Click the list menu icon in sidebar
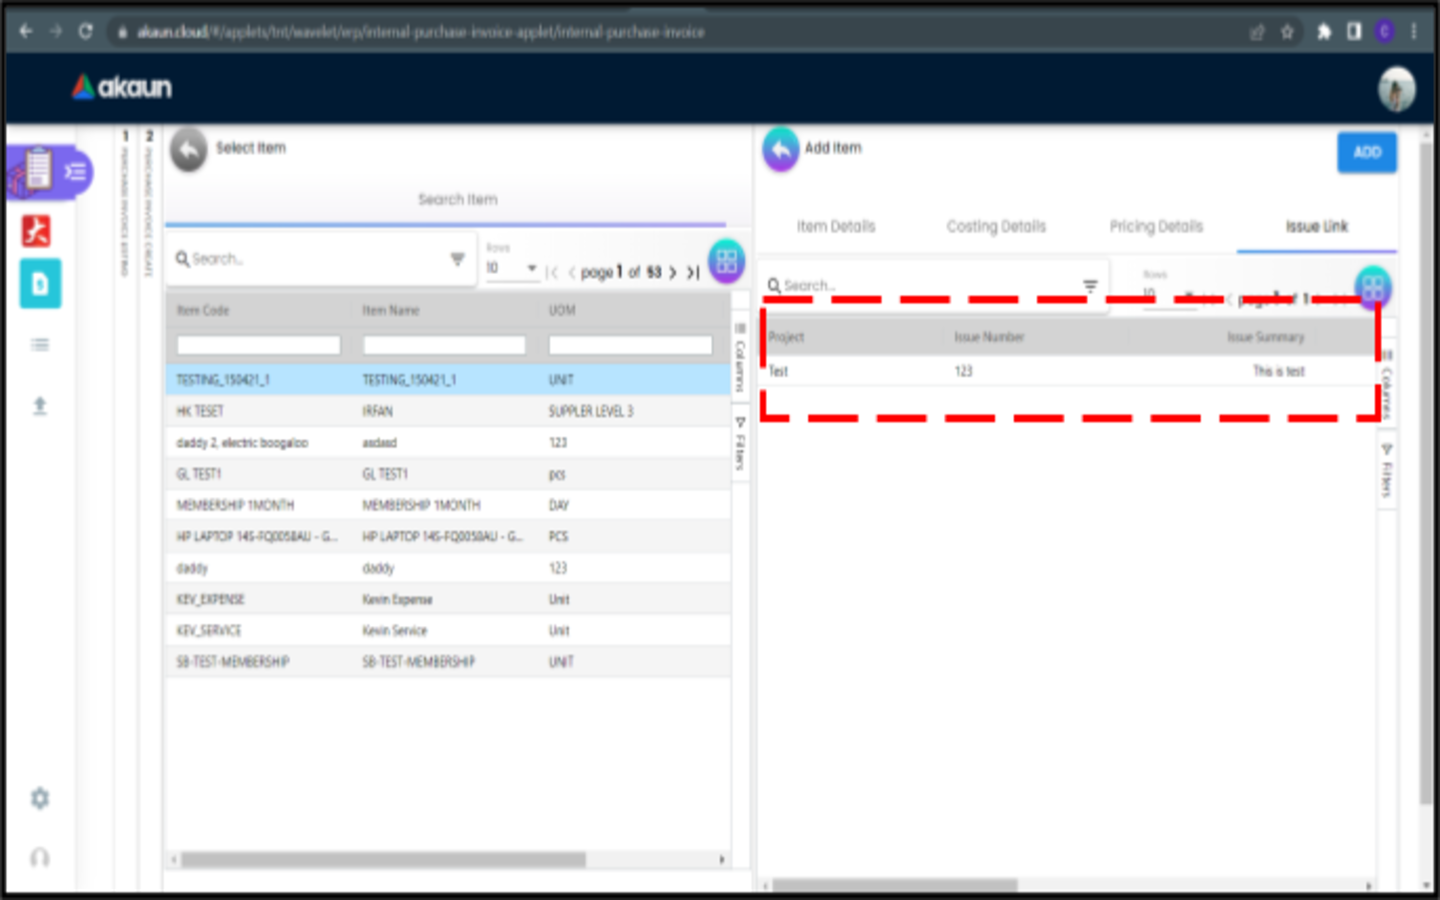The height and width of the screenshot is (900, 1440). tap(40, 345)
